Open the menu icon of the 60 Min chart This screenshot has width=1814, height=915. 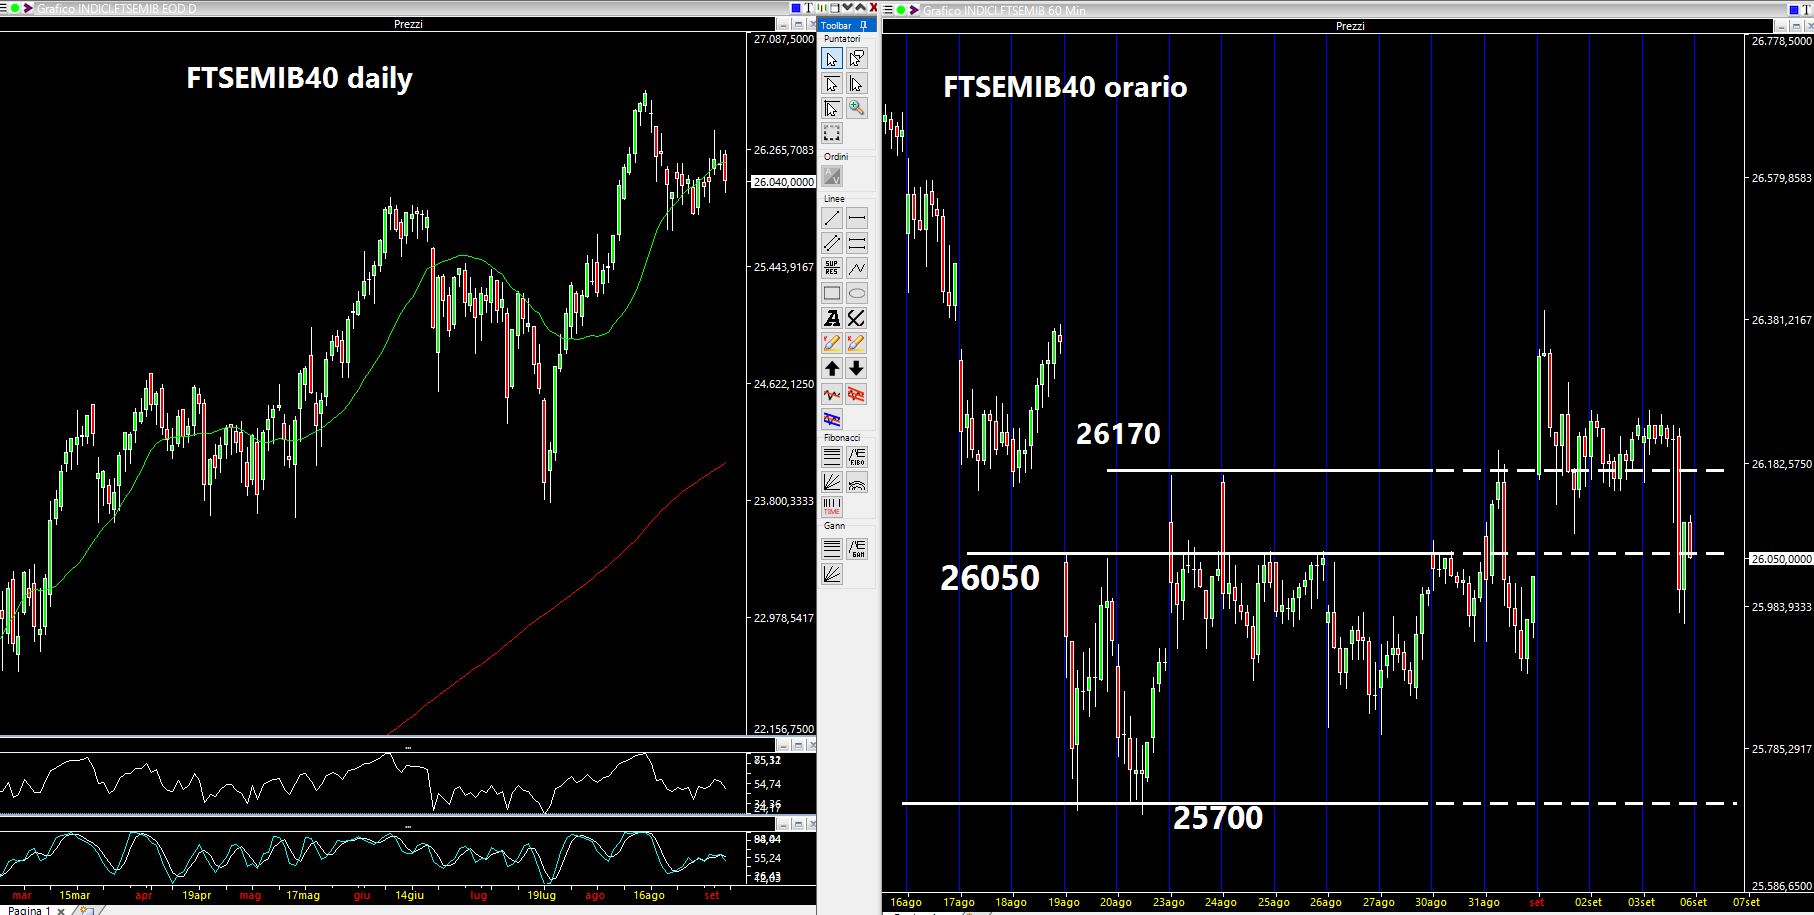pos(887,9)
